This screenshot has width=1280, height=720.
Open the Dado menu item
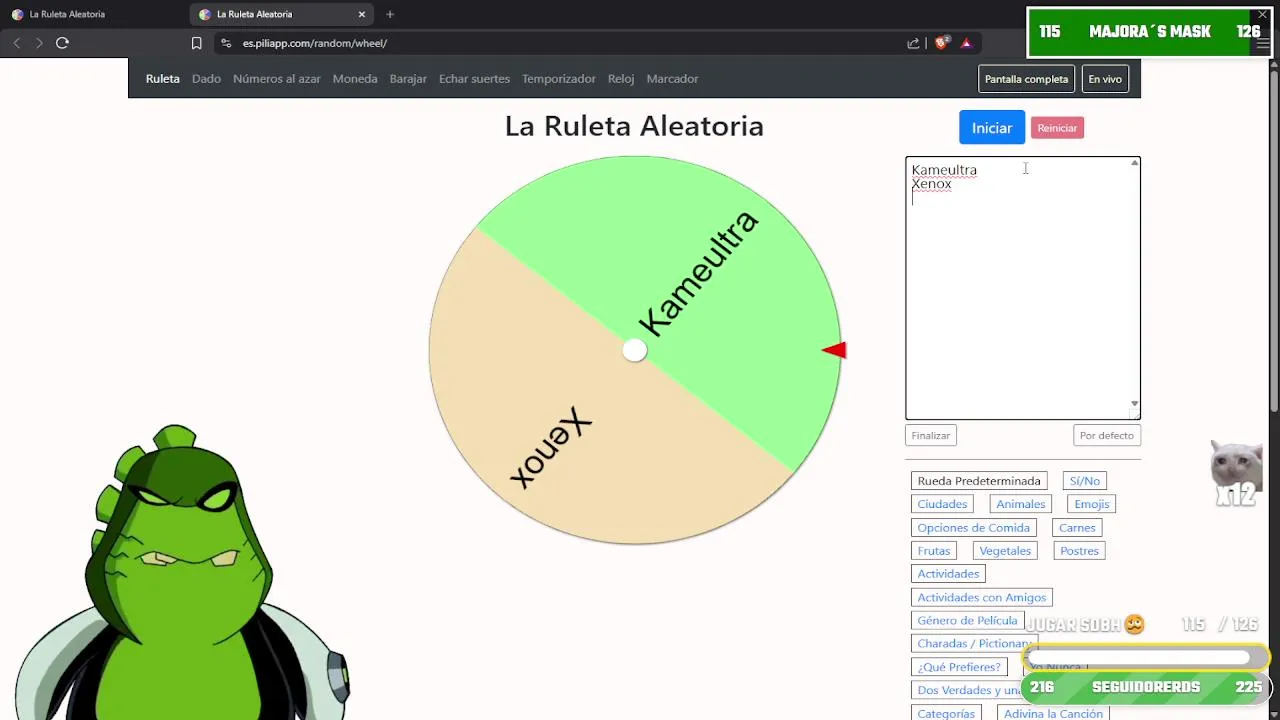(206, 79)
